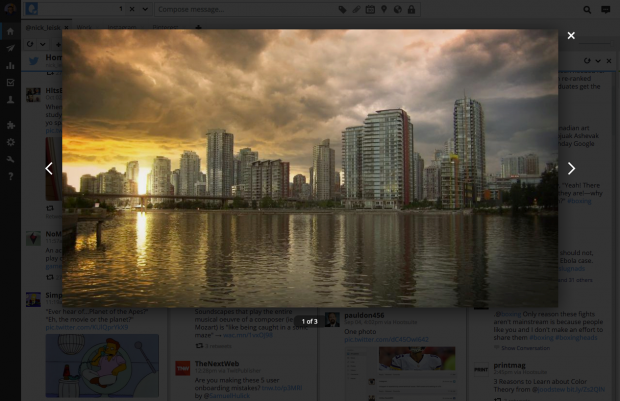
Task: Open the wac.mn link in Mozart tweet
Action: point(248,335)
